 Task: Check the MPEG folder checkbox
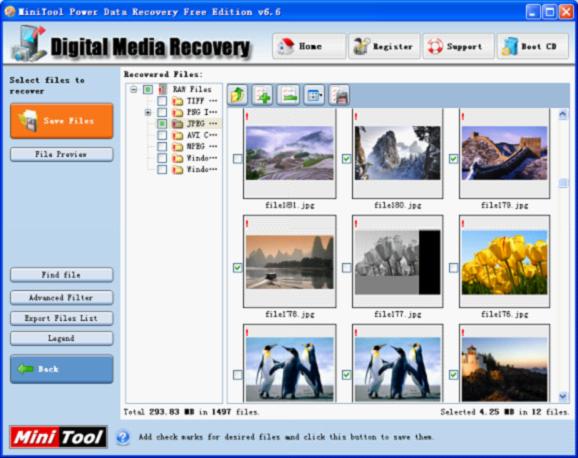162,147
